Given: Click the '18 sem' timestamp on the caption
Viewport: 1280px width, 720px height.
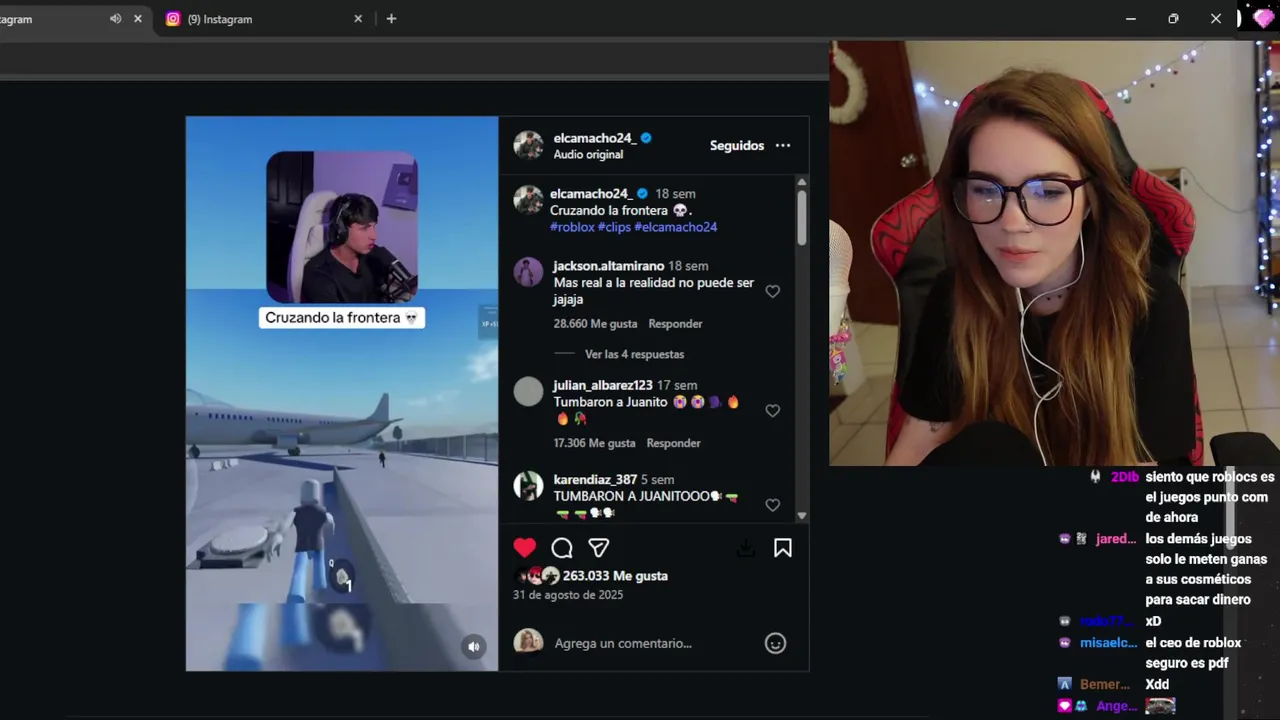Looking at the screenshot, I should point(675,194).
